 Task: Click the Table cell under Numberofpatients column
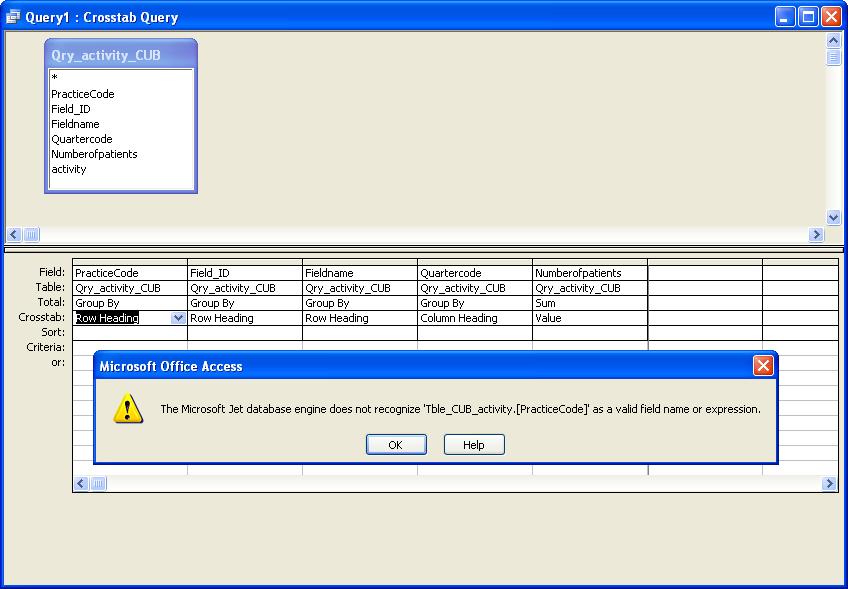[x=590, y=288]
